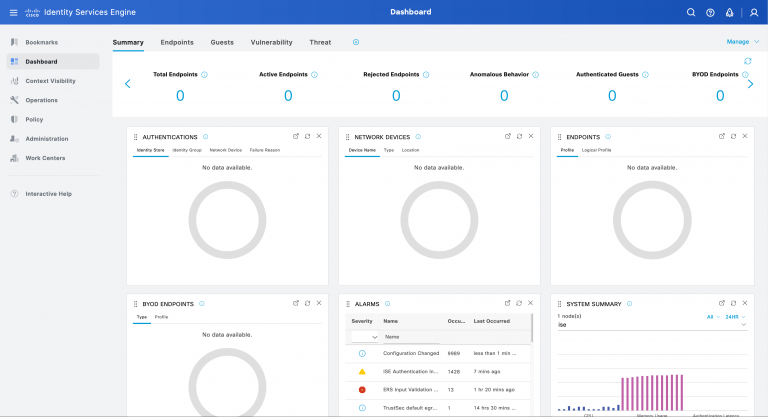Refresh the Endpoints dashlet
Viewport: 768px width, 417px height.
pyautogui.click(x=733, y=136)
